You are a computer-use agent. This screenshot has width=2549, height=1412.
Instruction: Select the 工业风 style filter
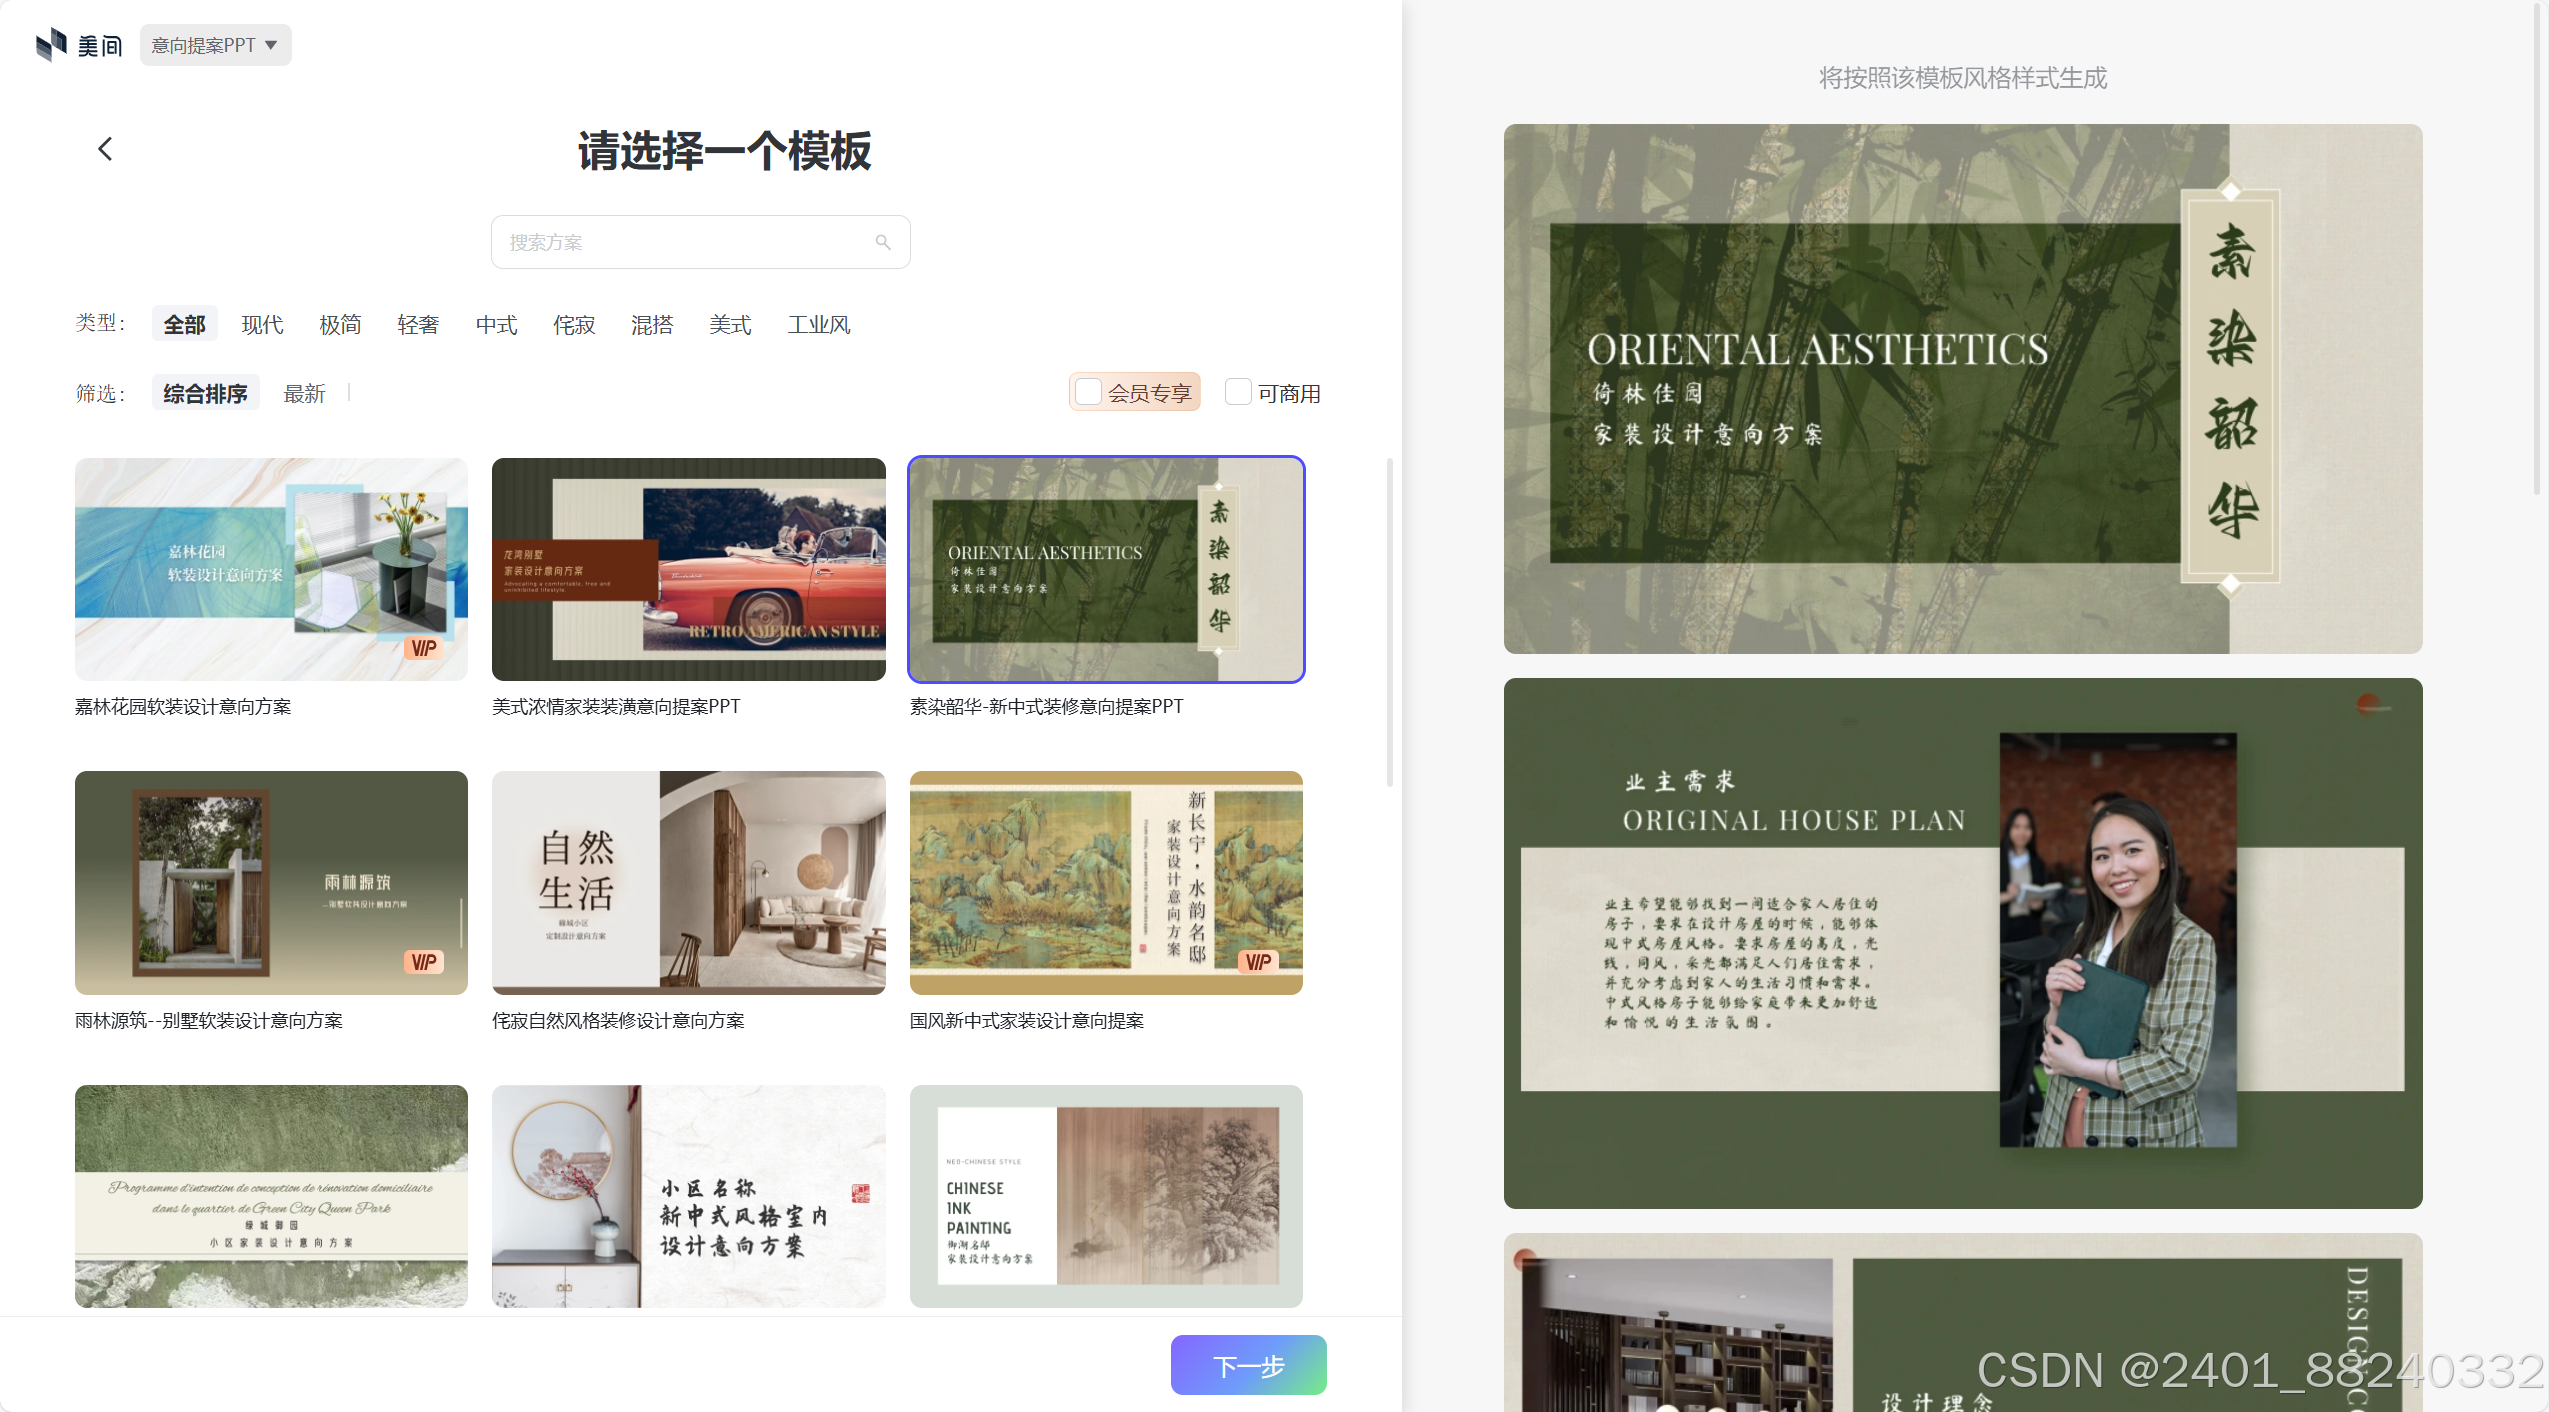pyautogui.click(x=818, y=324)
